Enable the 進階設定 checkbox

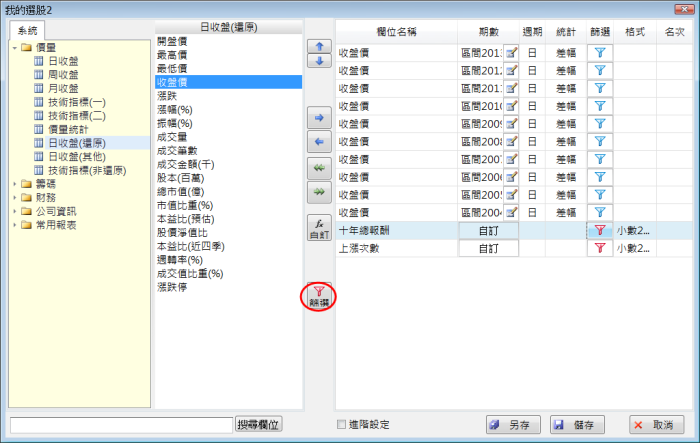pos(342,424)
